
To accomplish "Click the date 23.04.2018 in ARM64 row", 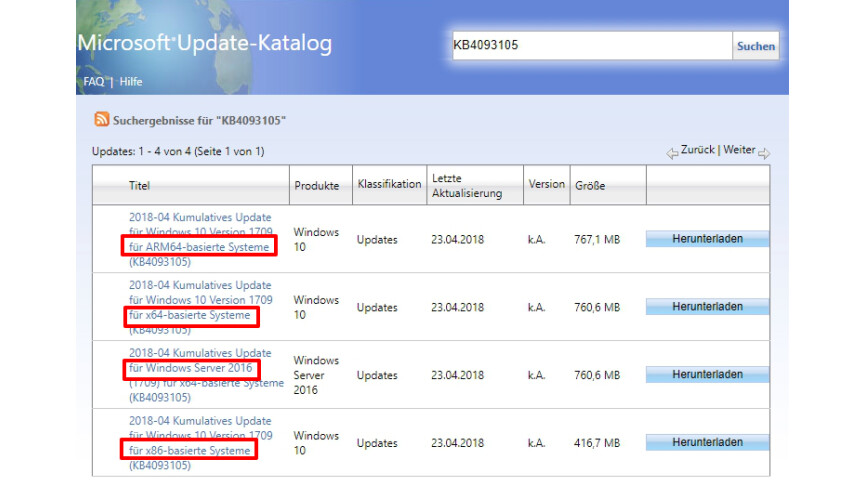I will [x=457, y=240].
